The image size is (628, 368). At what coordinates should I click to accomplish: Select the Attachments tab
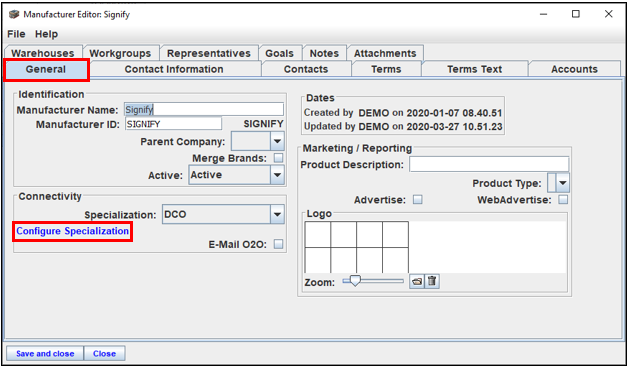[385, 53]
